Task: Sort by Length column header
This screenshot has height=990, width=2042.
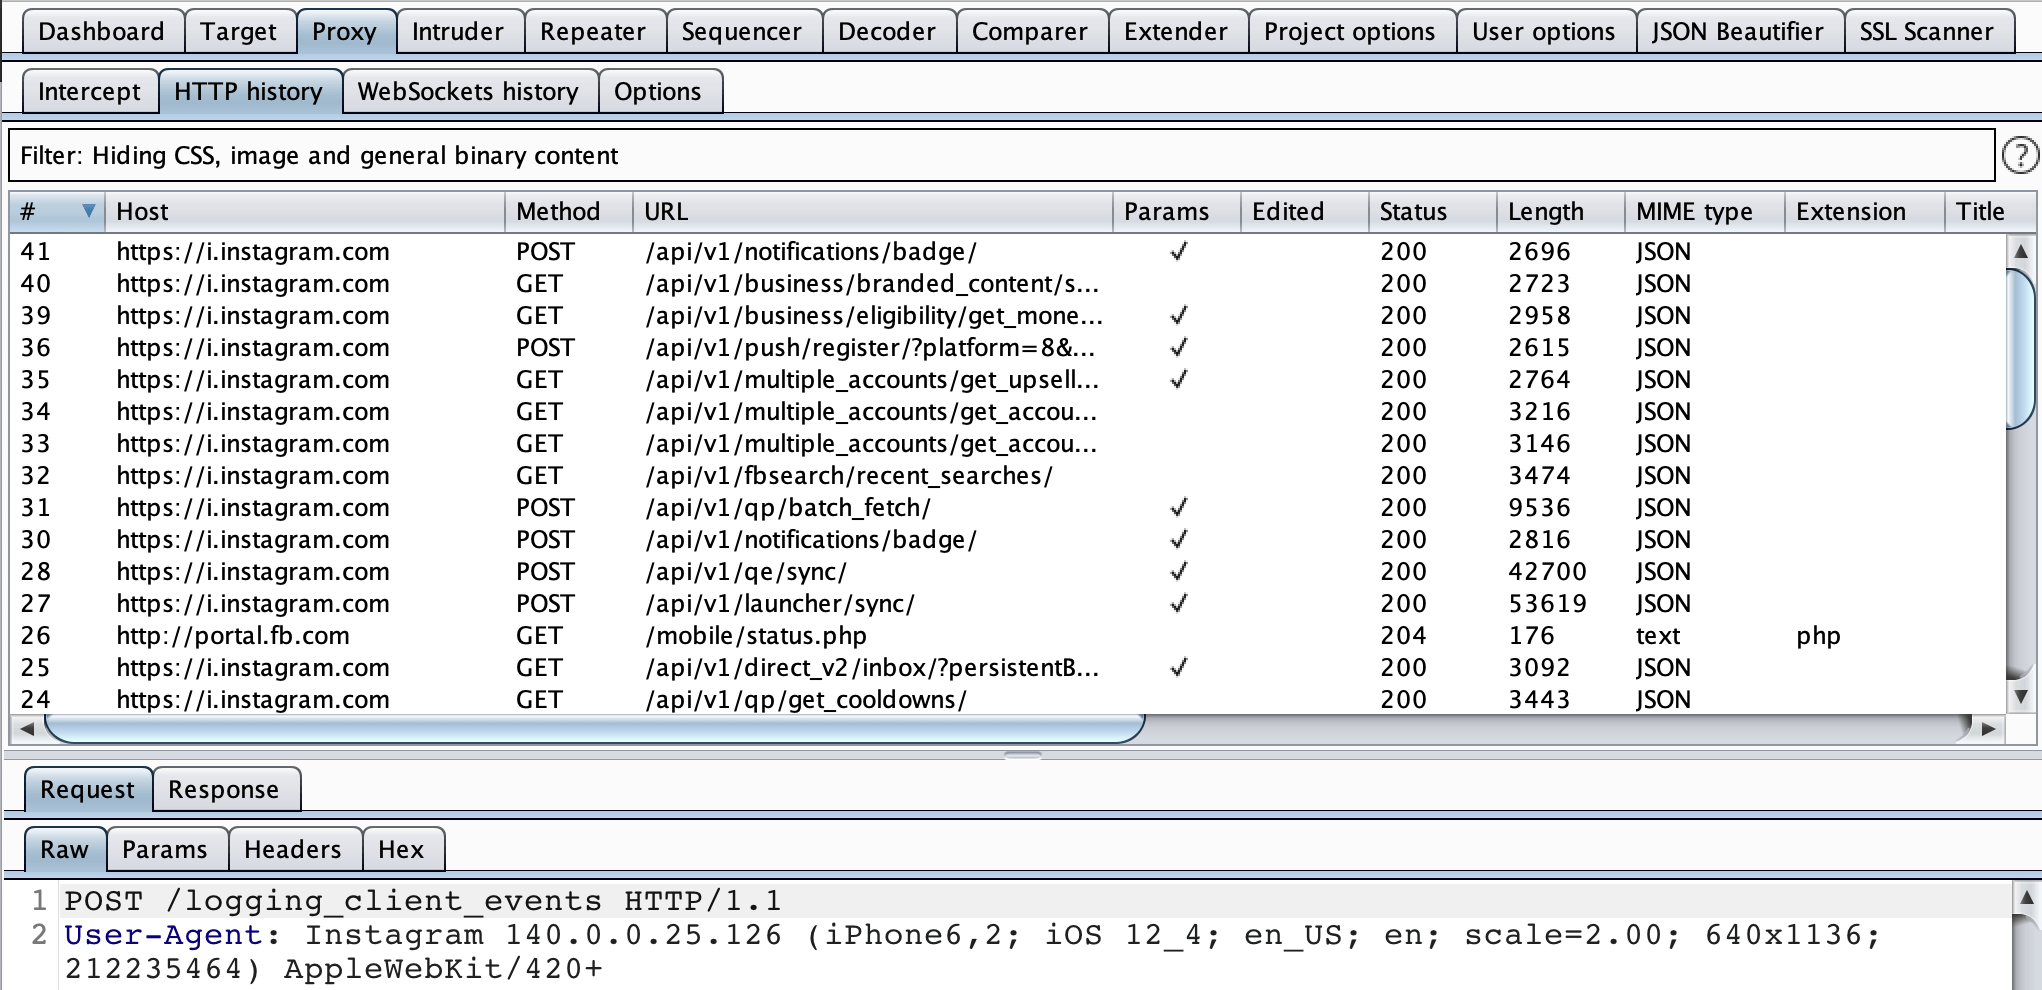Action: 1561,211
